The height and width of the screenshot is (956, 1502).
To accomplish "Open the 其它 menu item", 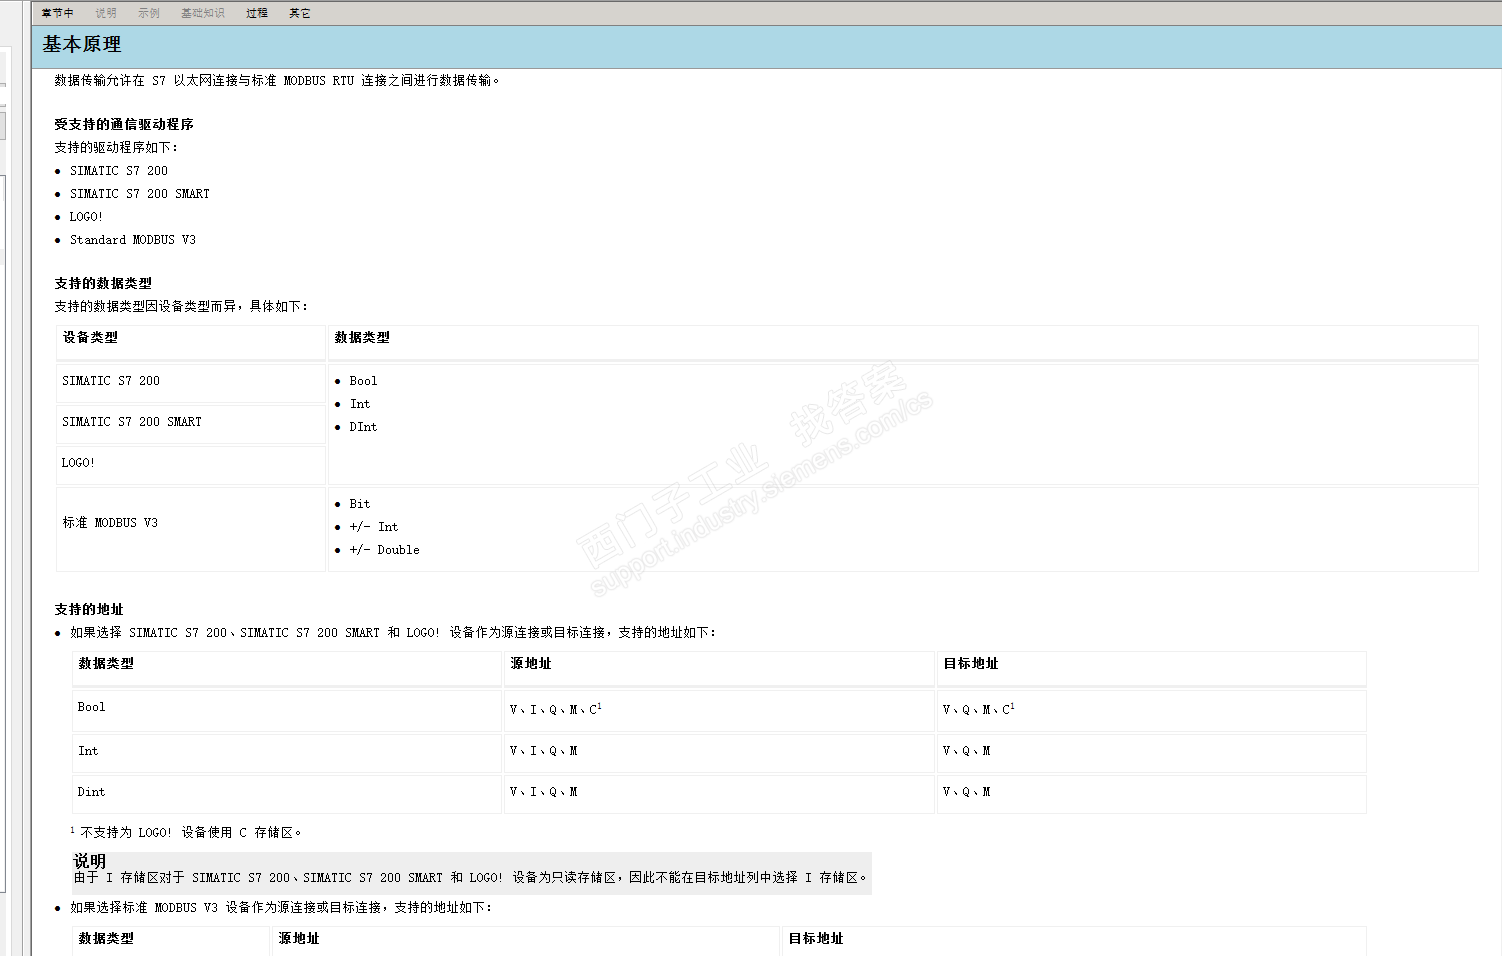I will click(300, 13).
